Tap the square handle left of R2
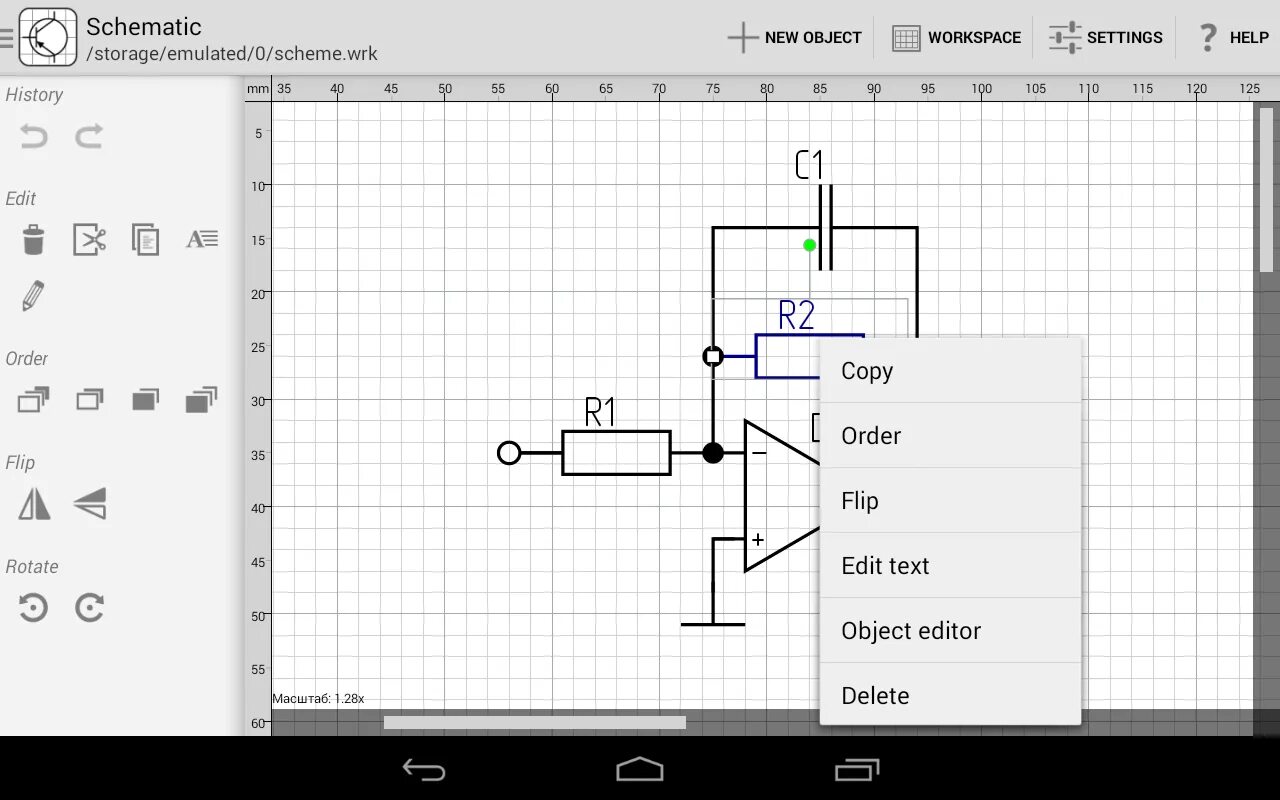Viewport: 1280px width, 800px height. point(713,356)
